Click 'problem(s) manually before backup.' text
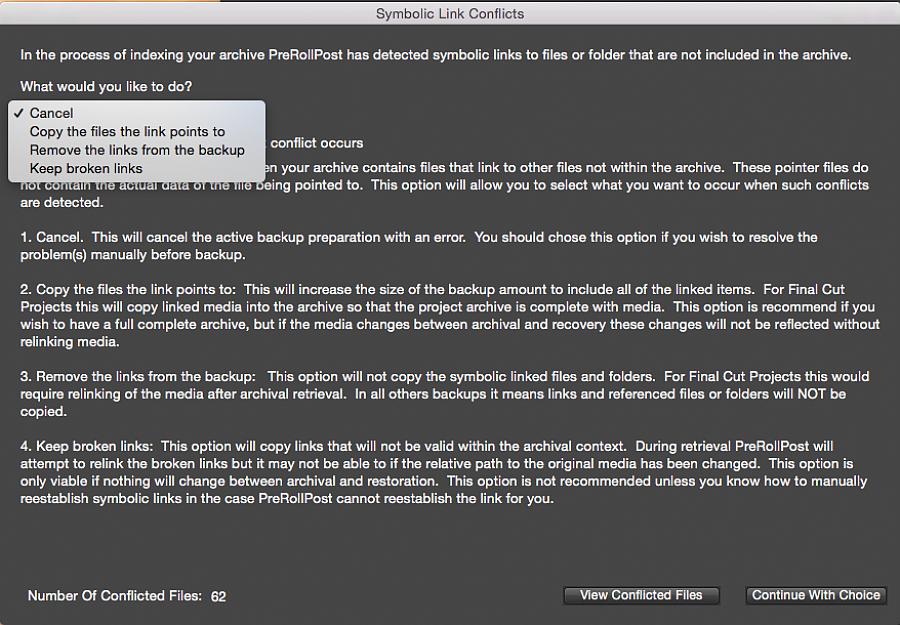 click(x=133, y=255)
